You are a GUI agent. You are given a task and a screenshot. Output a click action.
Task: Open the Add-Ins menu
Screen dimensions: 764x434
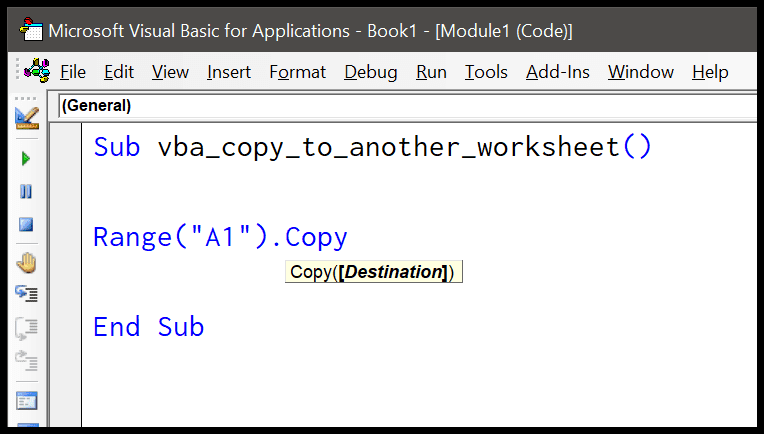(x=558, y=72)
